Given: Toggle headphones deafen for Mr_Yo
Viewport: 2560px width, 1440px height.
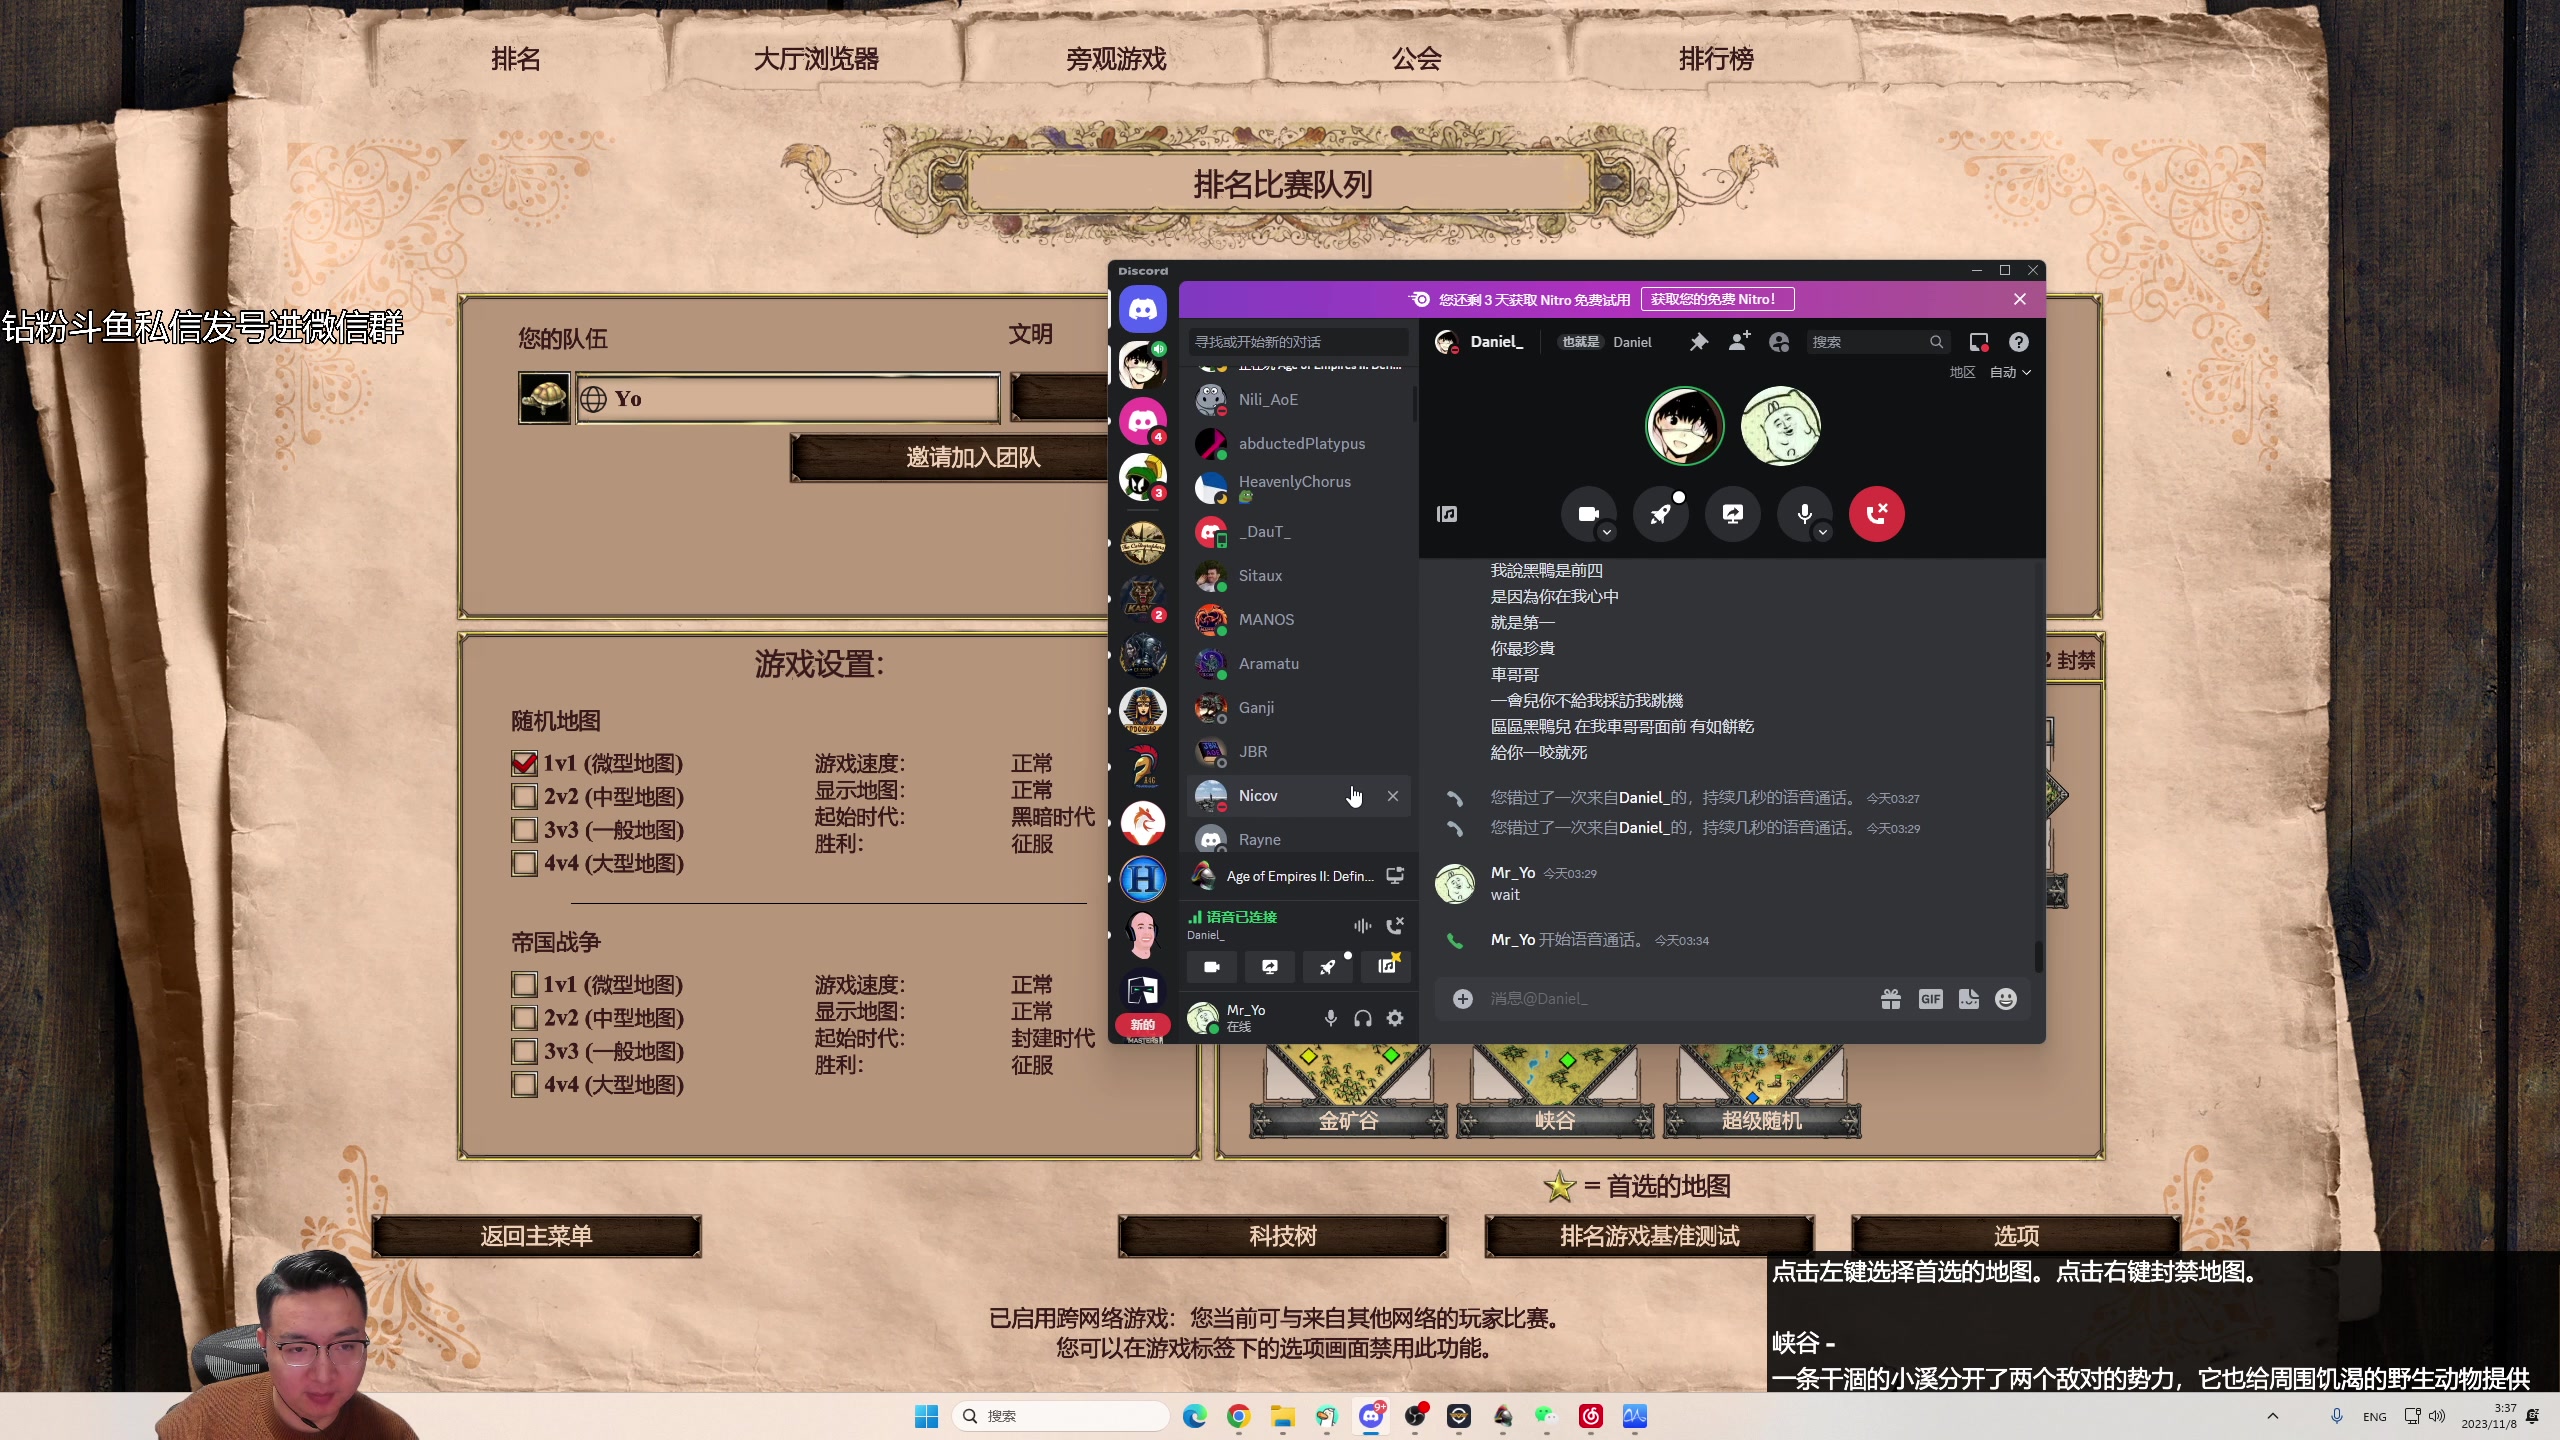Looking at the screenshot, I should 1362,1018.
